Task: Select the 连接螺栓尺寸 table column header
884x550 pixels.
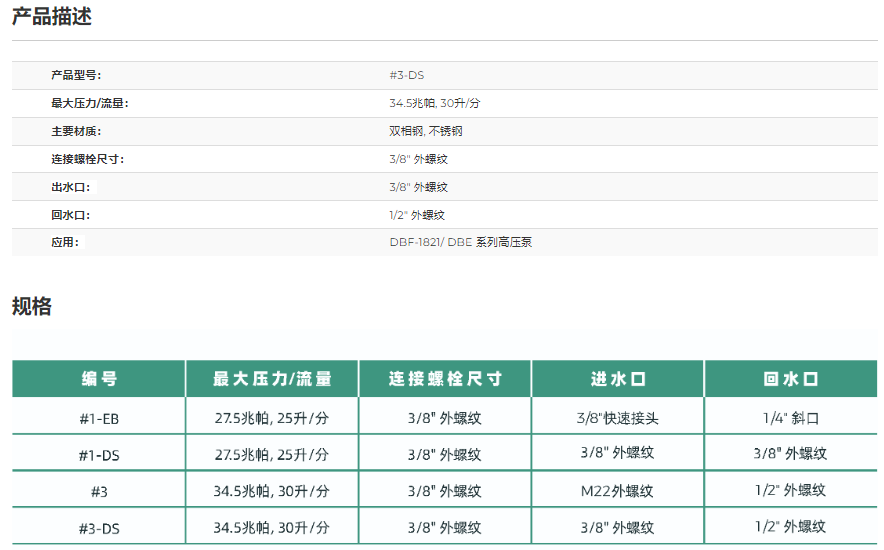Action: click(x=445, y=379)
